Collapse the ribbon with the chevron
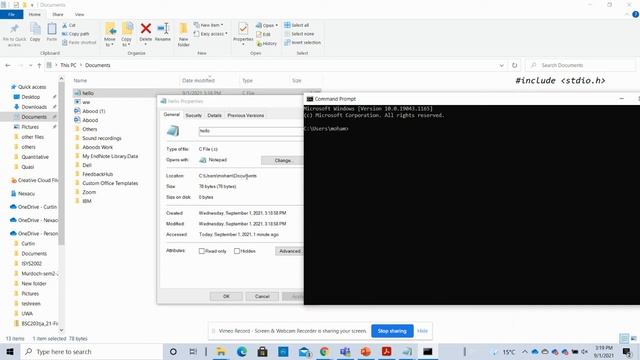 click(x=627, y=14)
